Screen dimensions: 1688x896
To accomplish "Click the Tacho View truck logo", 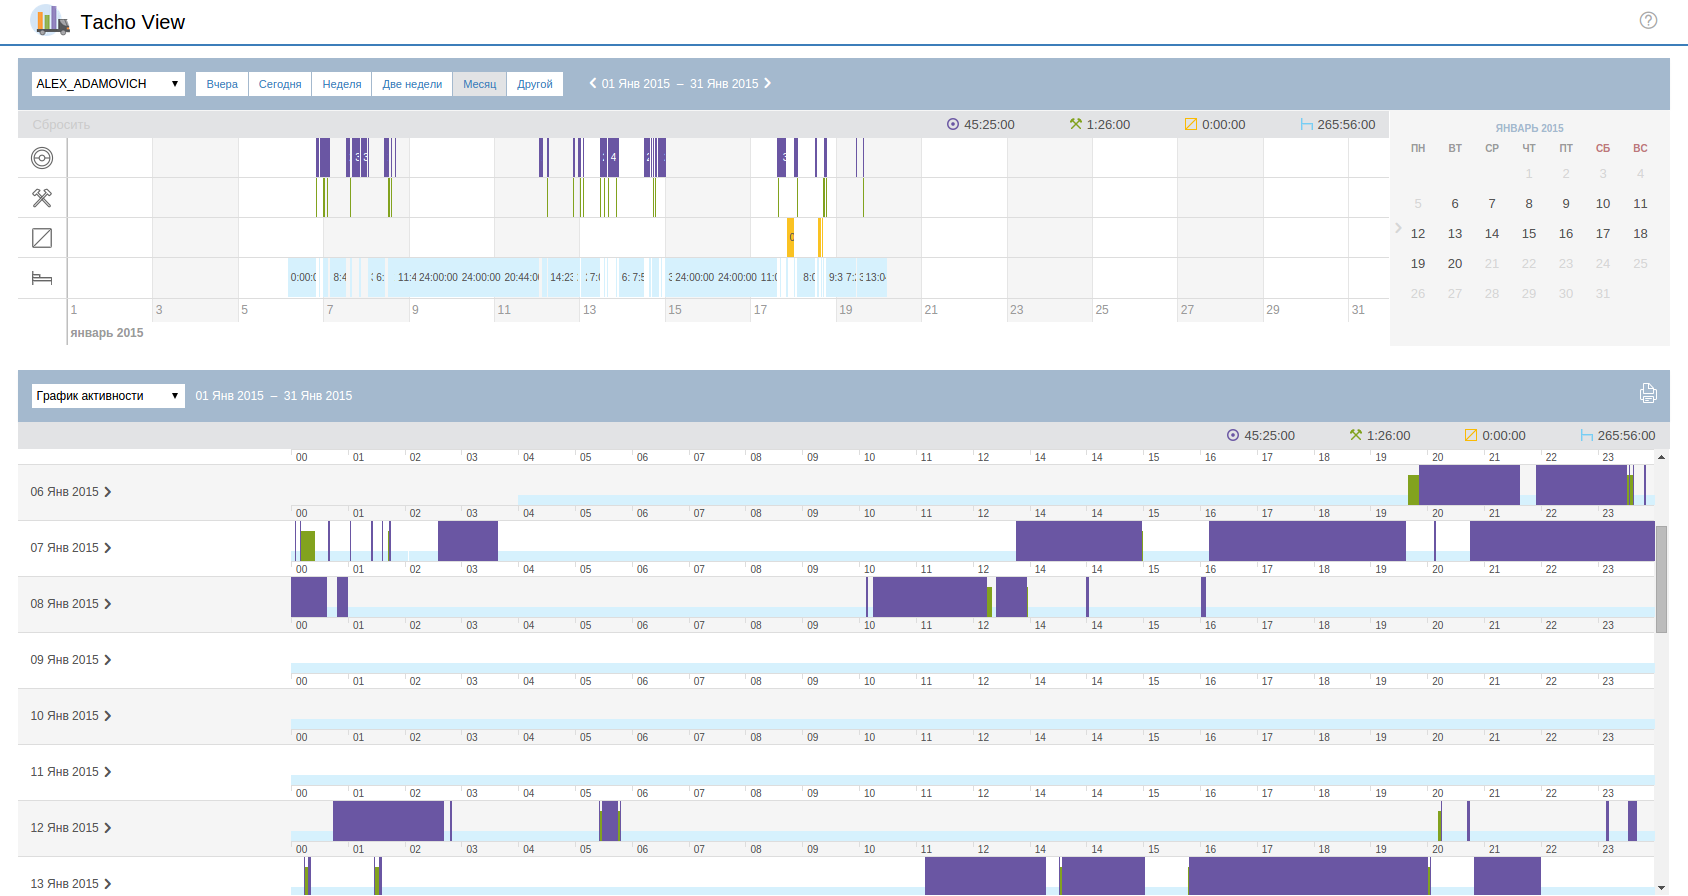I will click(50, 21).
